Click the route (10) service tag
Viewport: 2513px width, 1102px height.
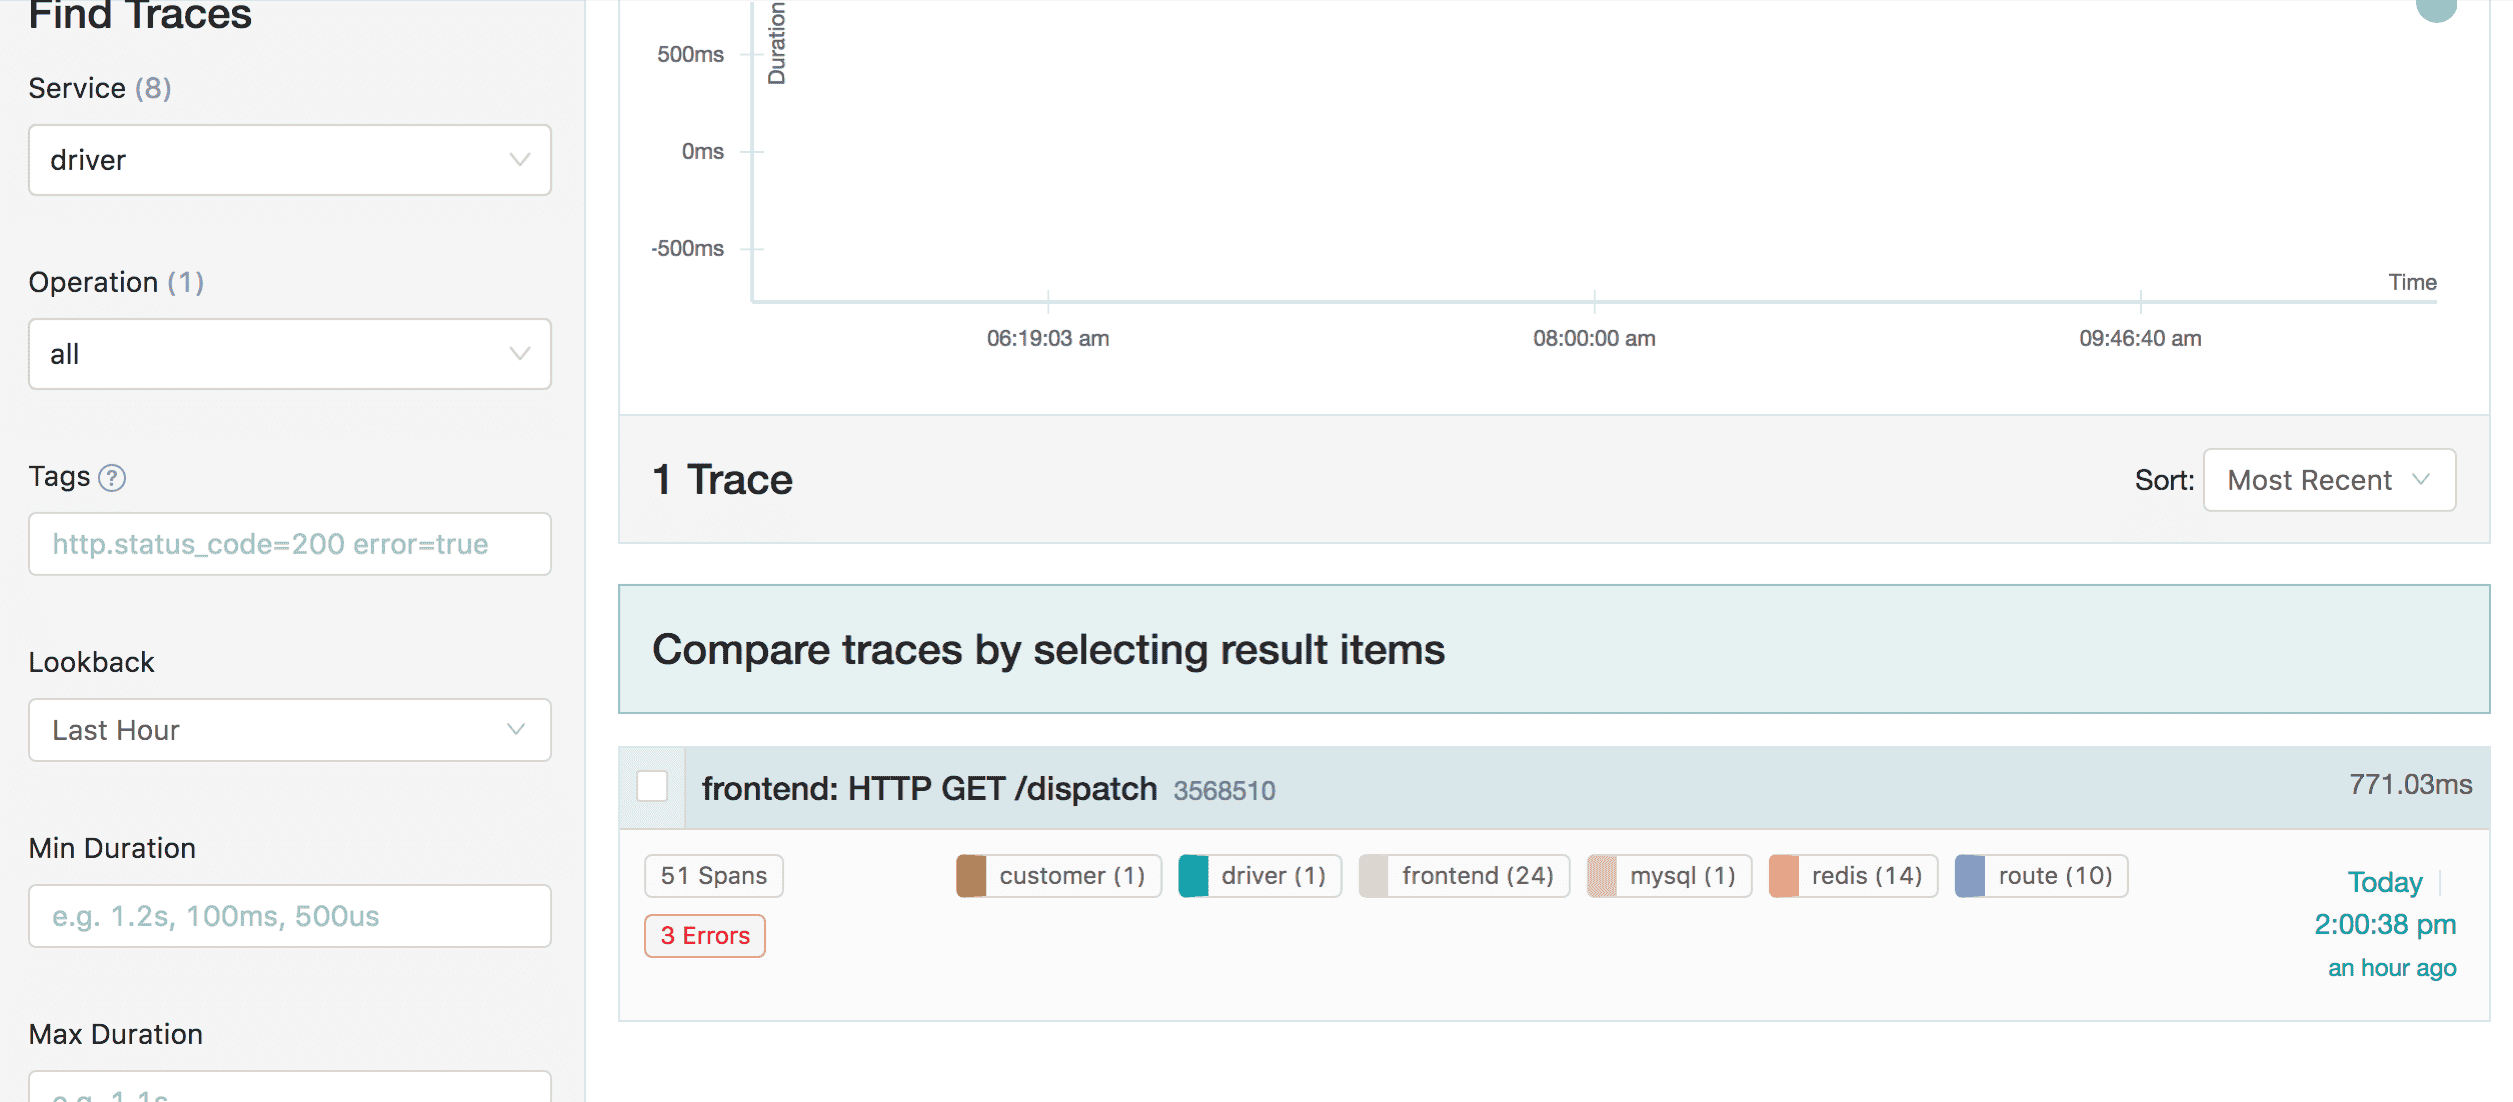[x=2054, y=876]
